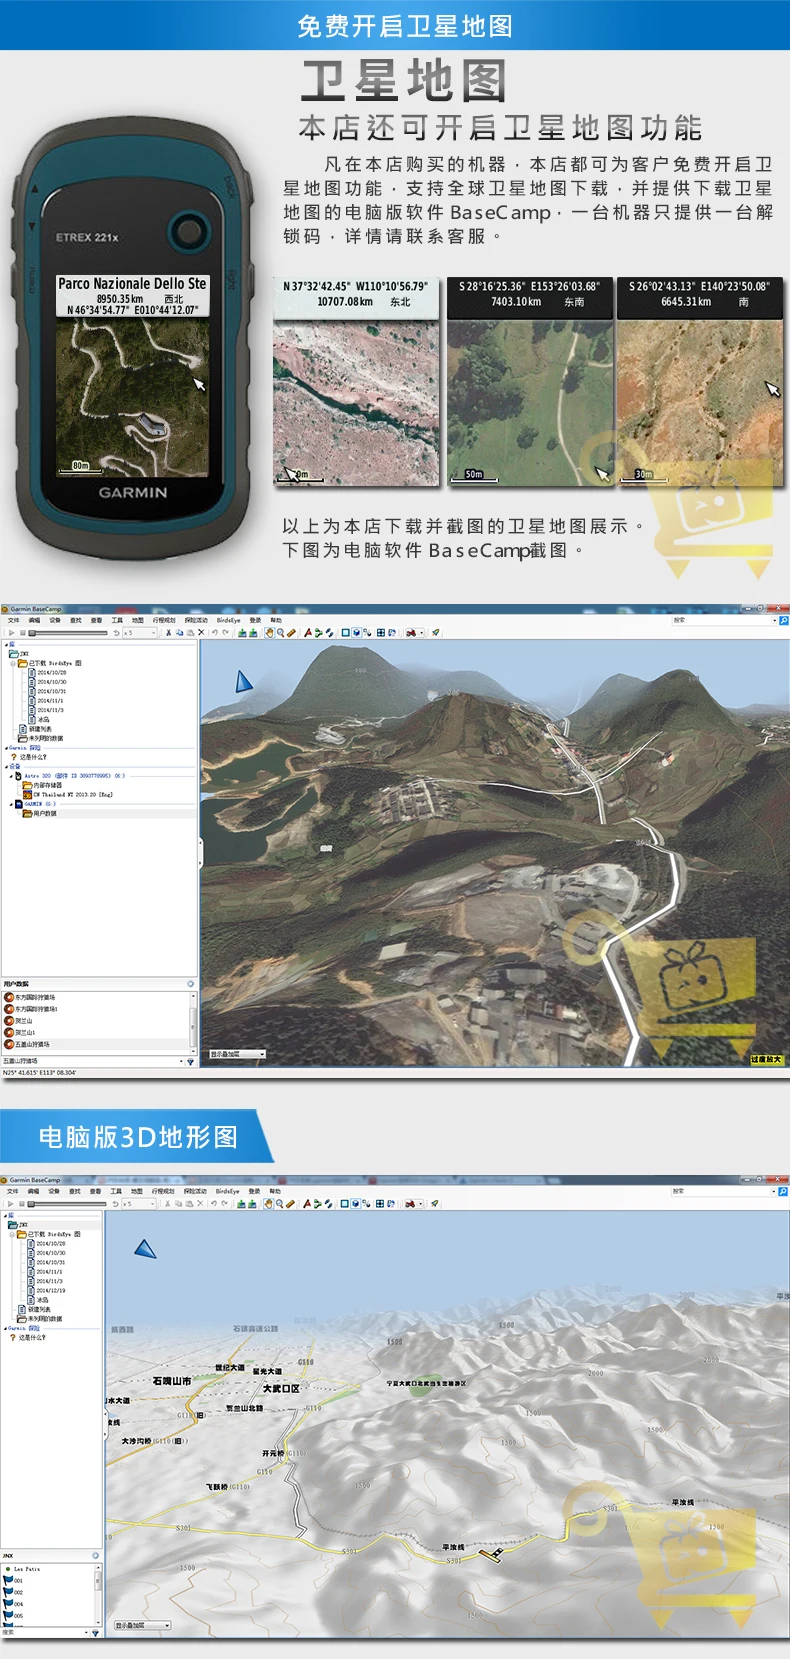Image resolution: width=790 pixels, height=1659 pixels.
Task: Select Les Patis entry in lower window list
Action: click(x=22, y=1570)
